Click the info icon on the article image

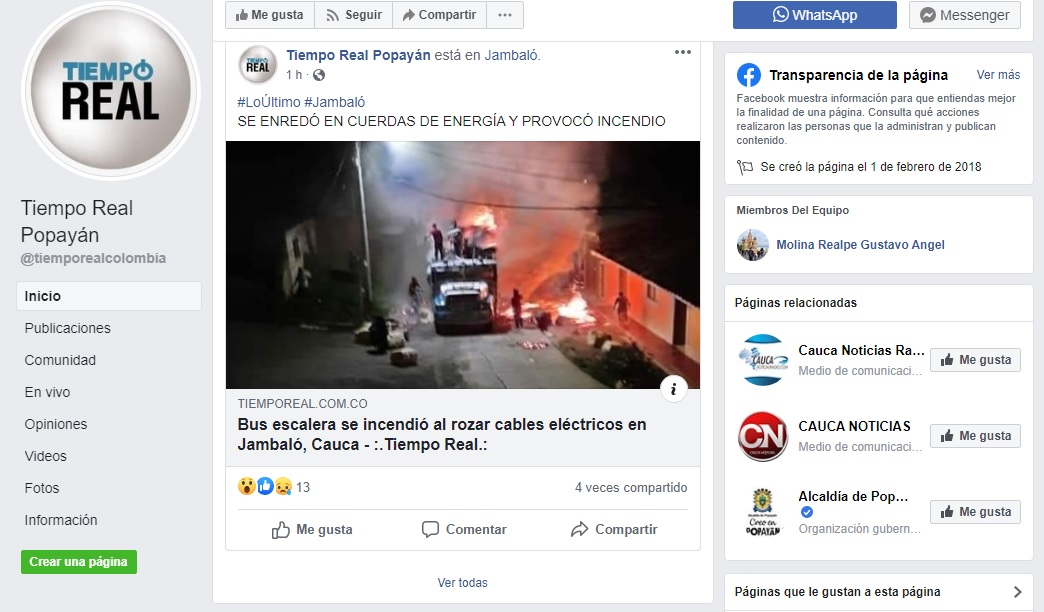[x=674, y=389]
